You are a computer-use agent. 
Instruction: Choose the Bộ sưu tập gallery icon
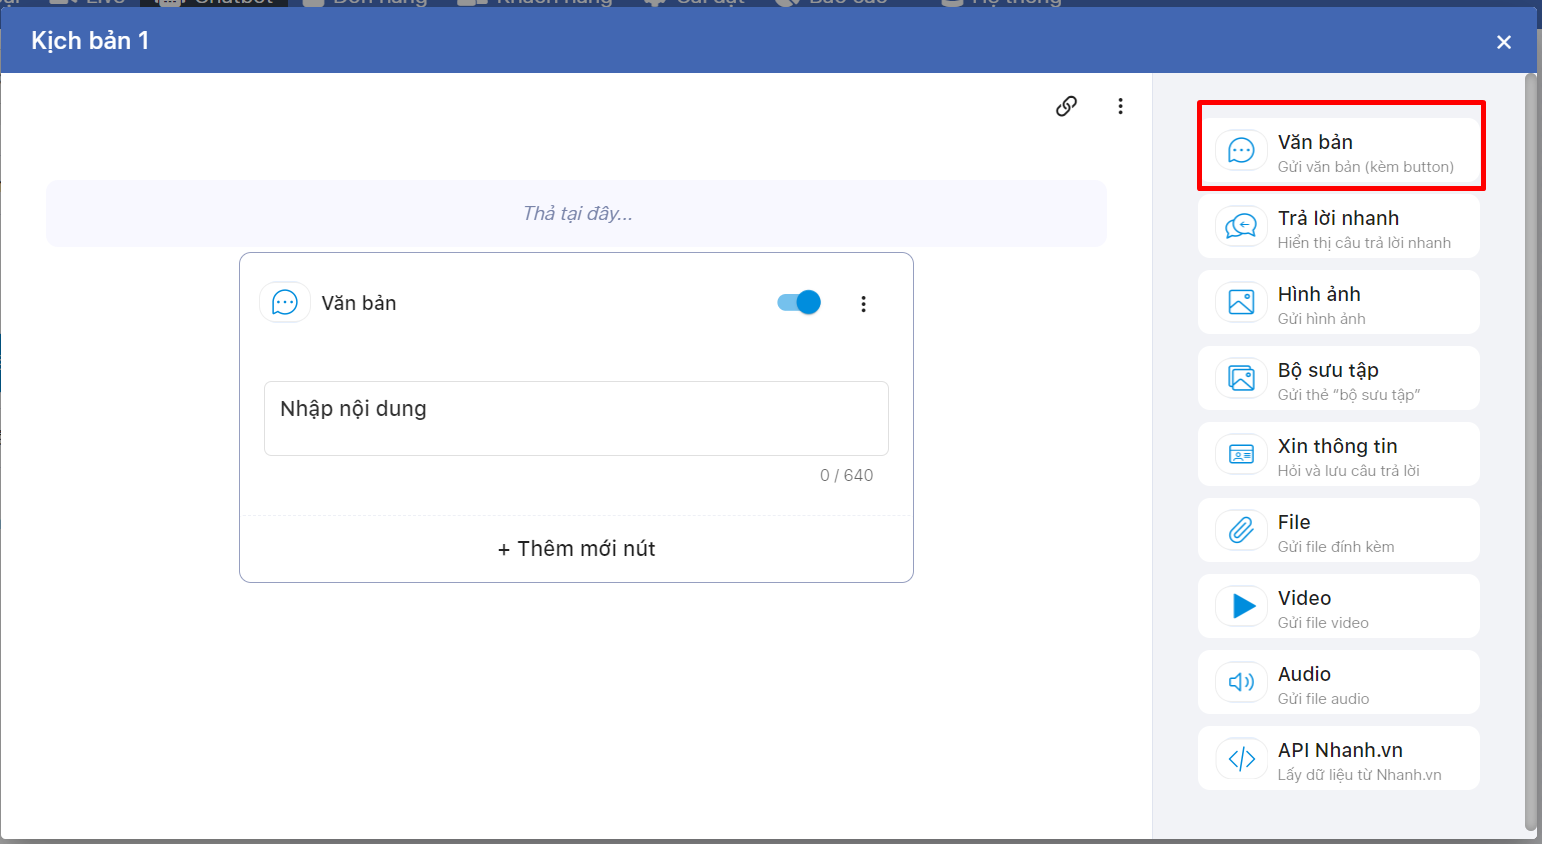coord(1241,379)
